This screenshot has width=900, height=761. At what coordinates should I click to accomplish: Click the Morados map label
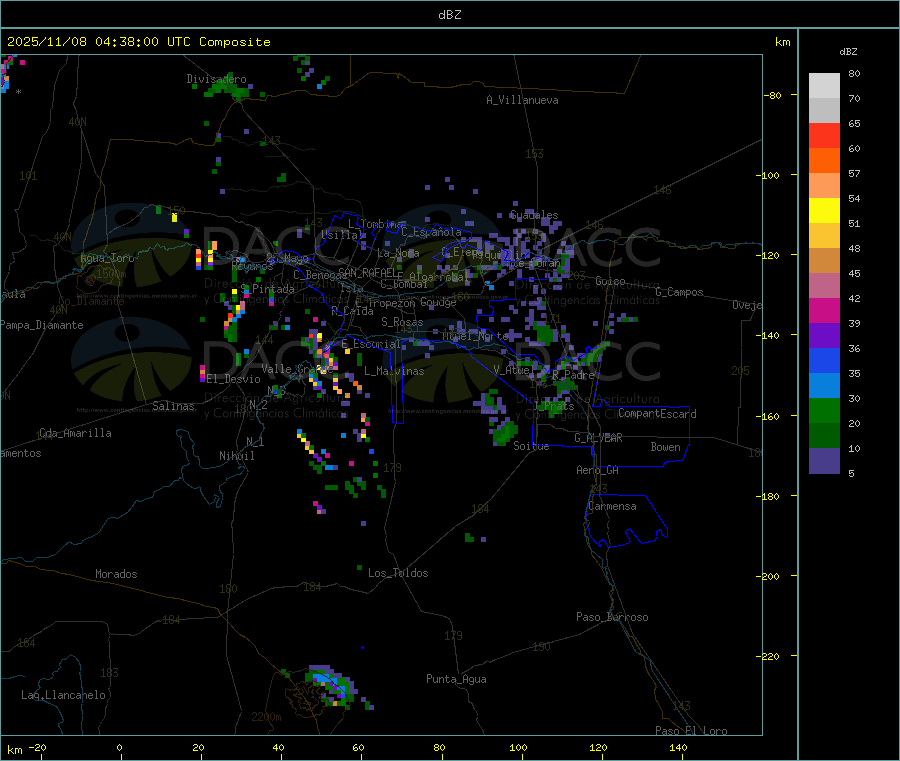(116, 574)
